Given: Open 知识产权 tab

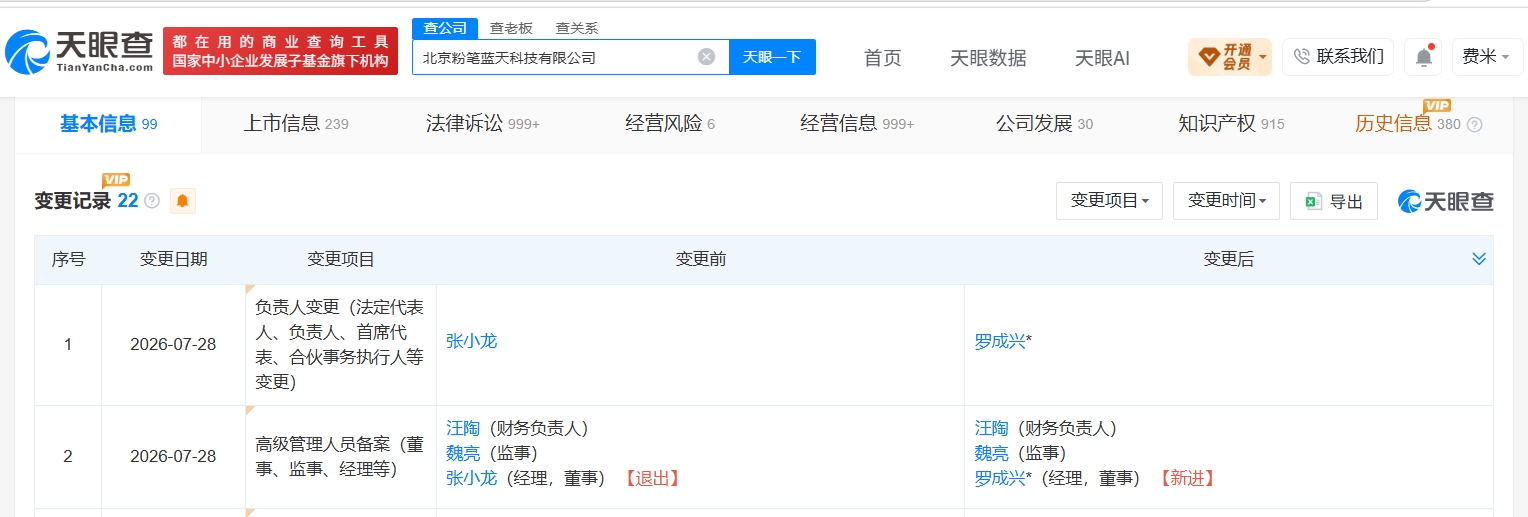Looking at the screenshot, I should pyautogui.click(x=1231, y=124).
